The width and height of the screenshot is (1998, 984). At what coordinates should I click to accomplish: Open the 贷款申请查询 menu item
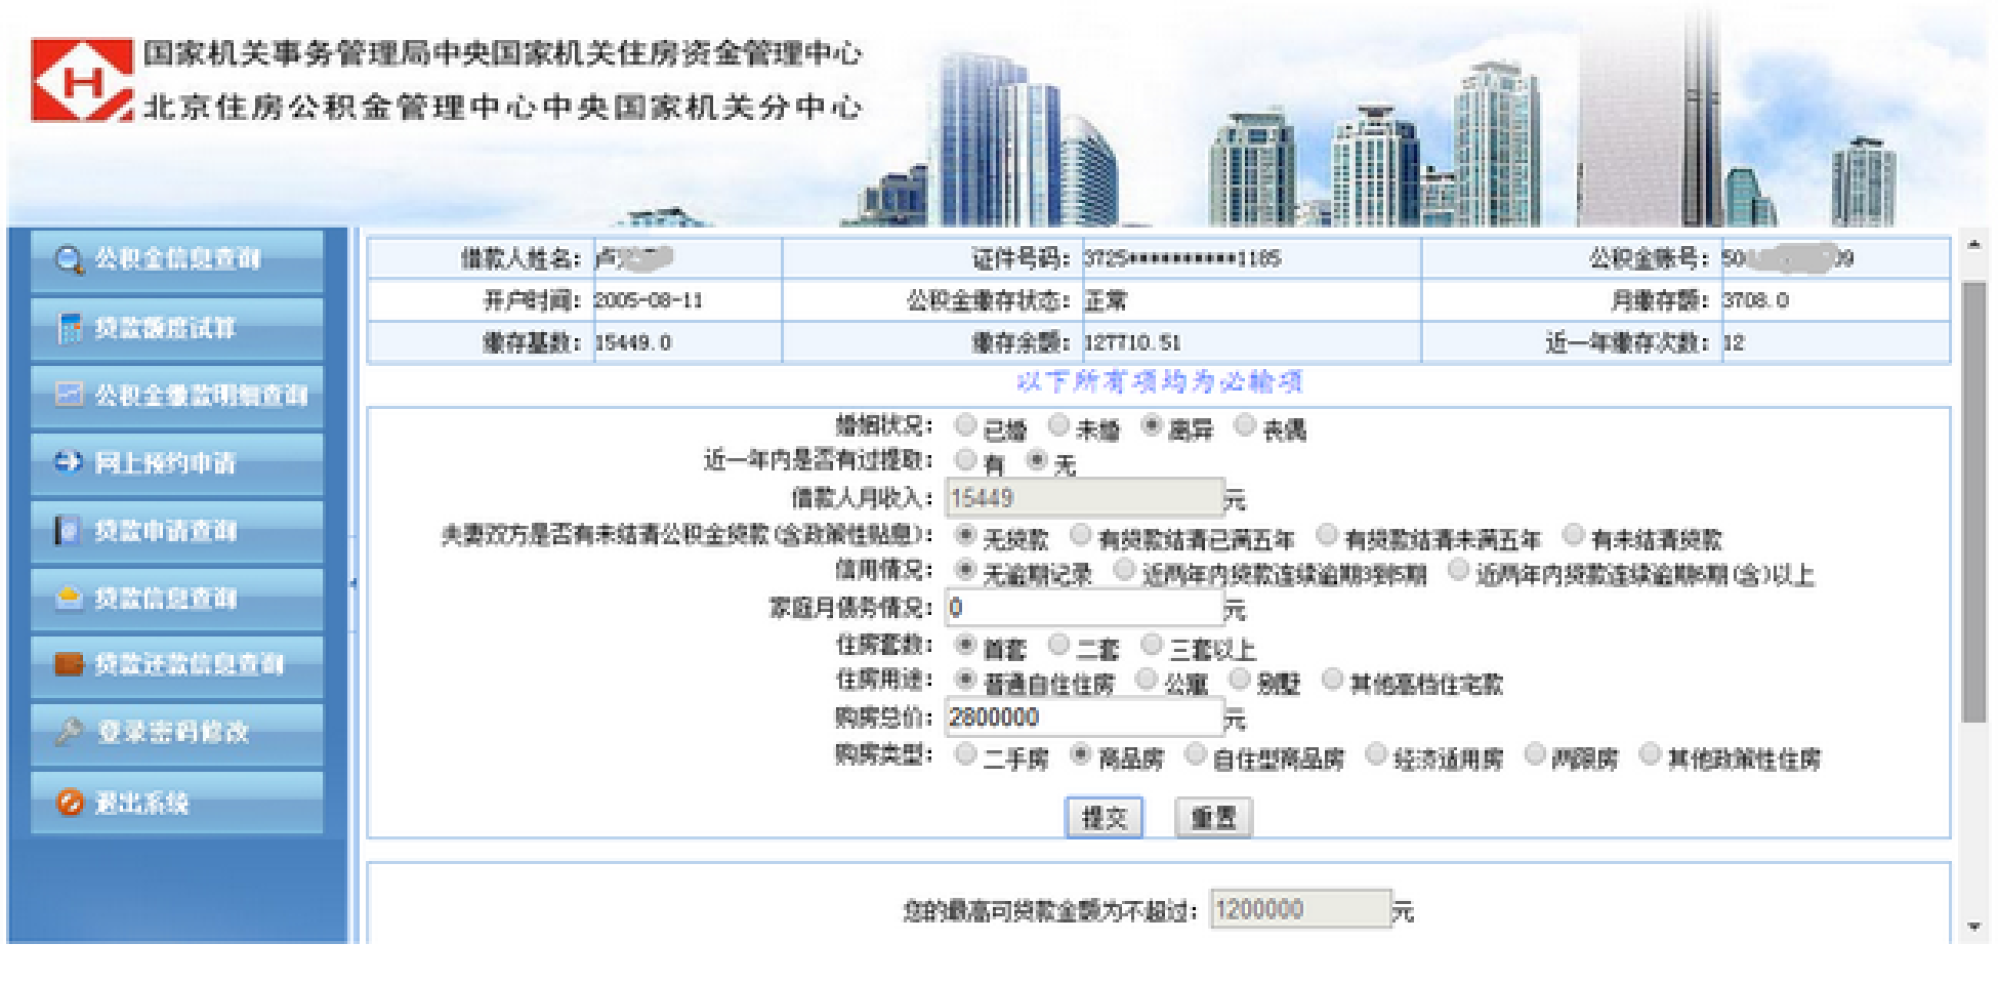(177, 530)
